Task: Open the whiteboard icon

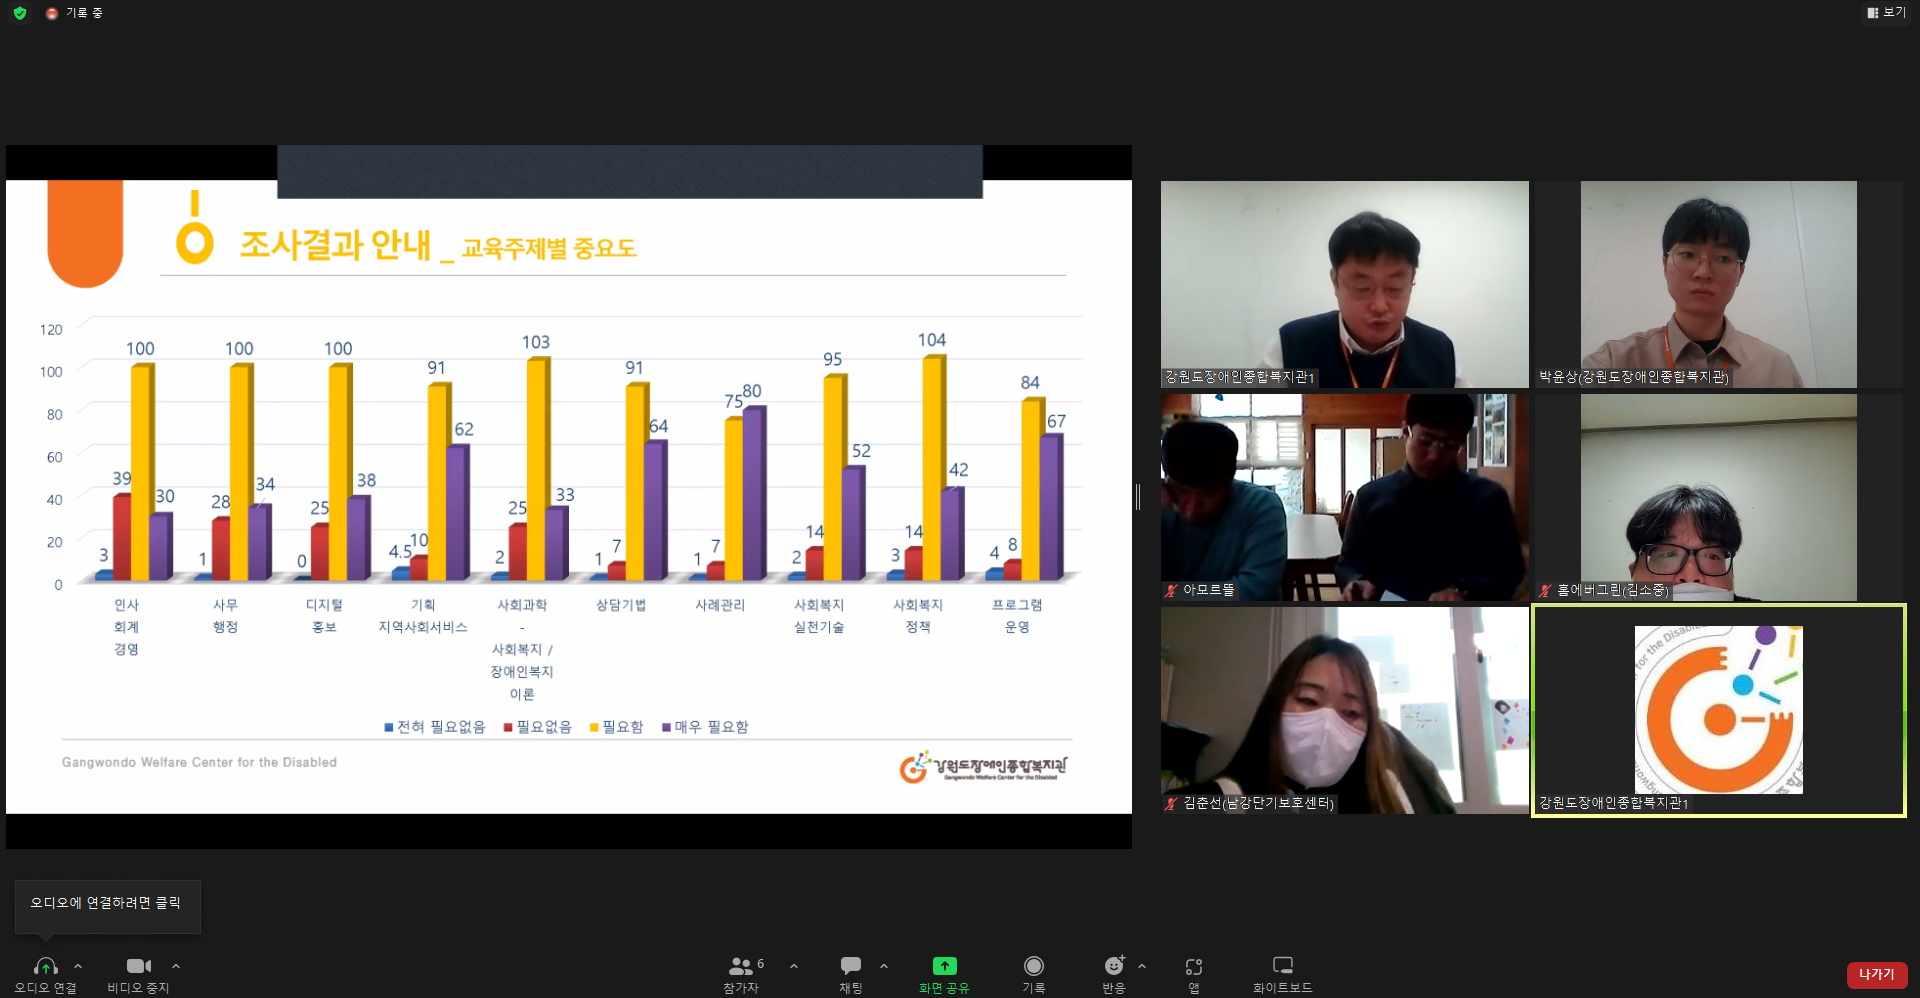Action: (1283, 965)
